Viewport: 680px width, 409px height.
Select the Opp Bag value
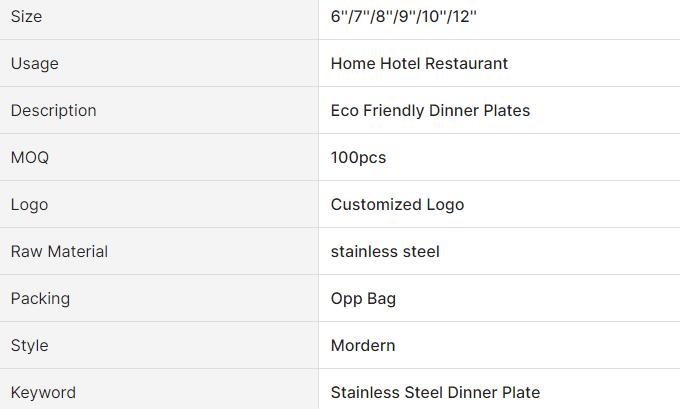(364, 299)
